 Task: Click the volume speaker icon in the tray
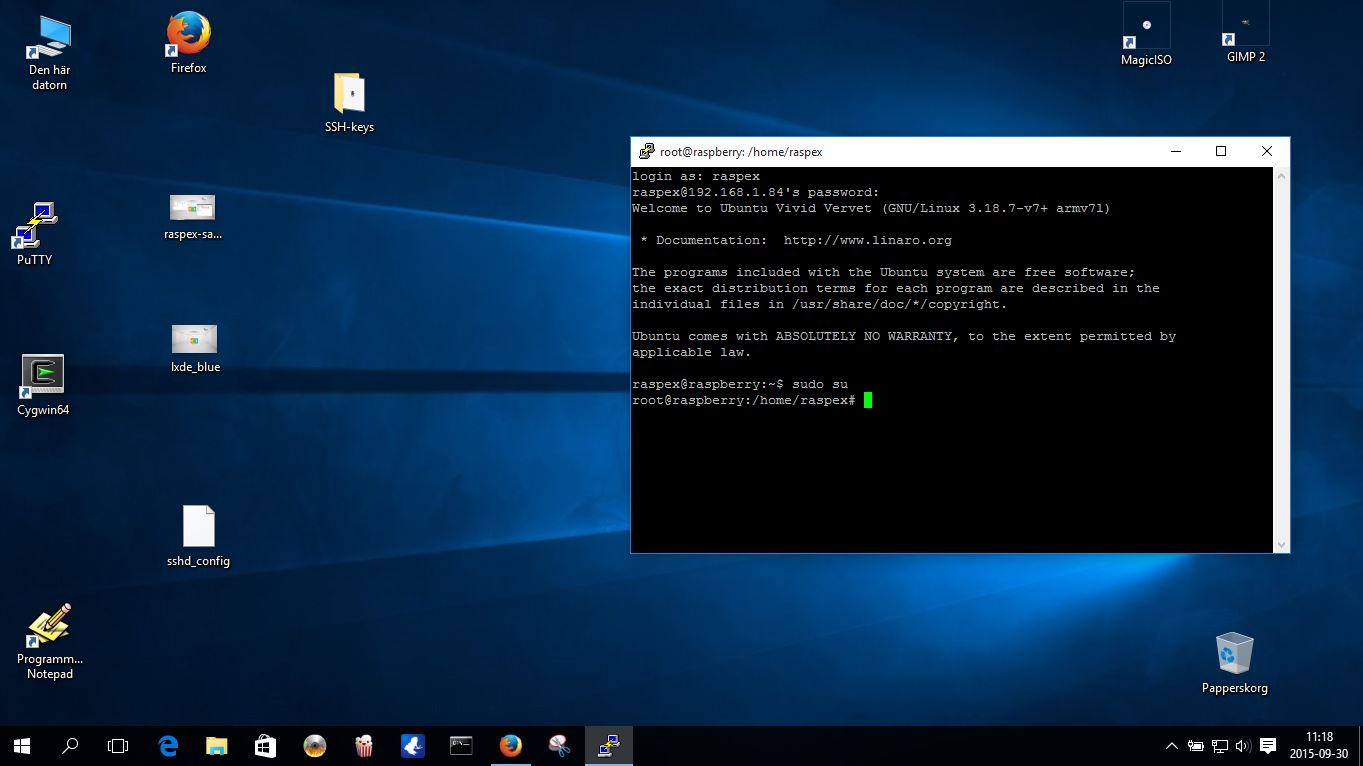click(1243, 746)
